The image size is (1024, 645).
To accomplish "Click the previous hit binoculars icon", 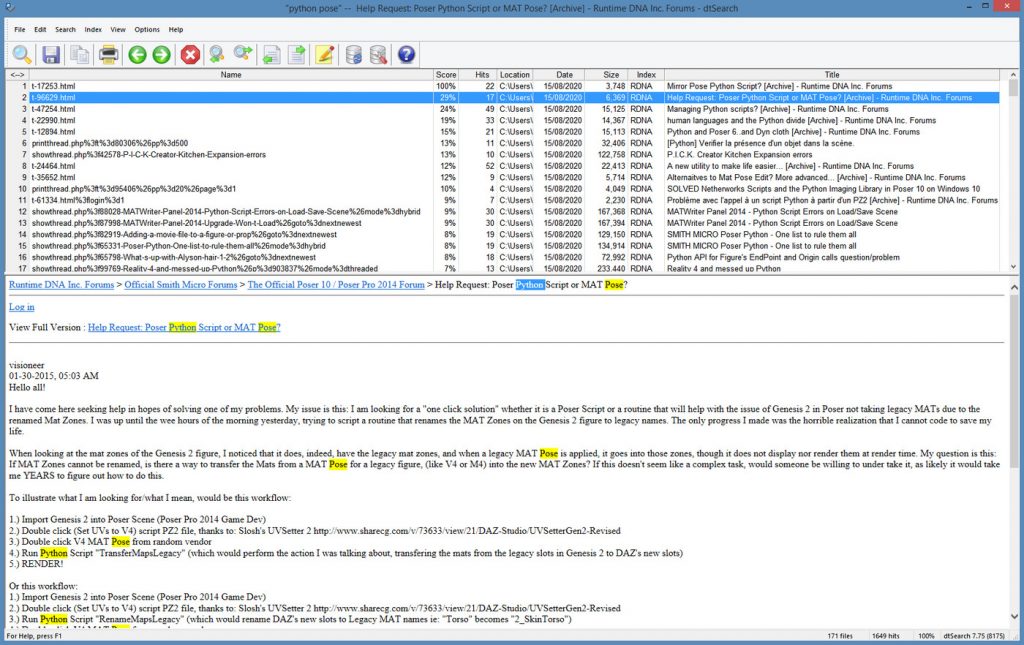I will click(217, 54).
